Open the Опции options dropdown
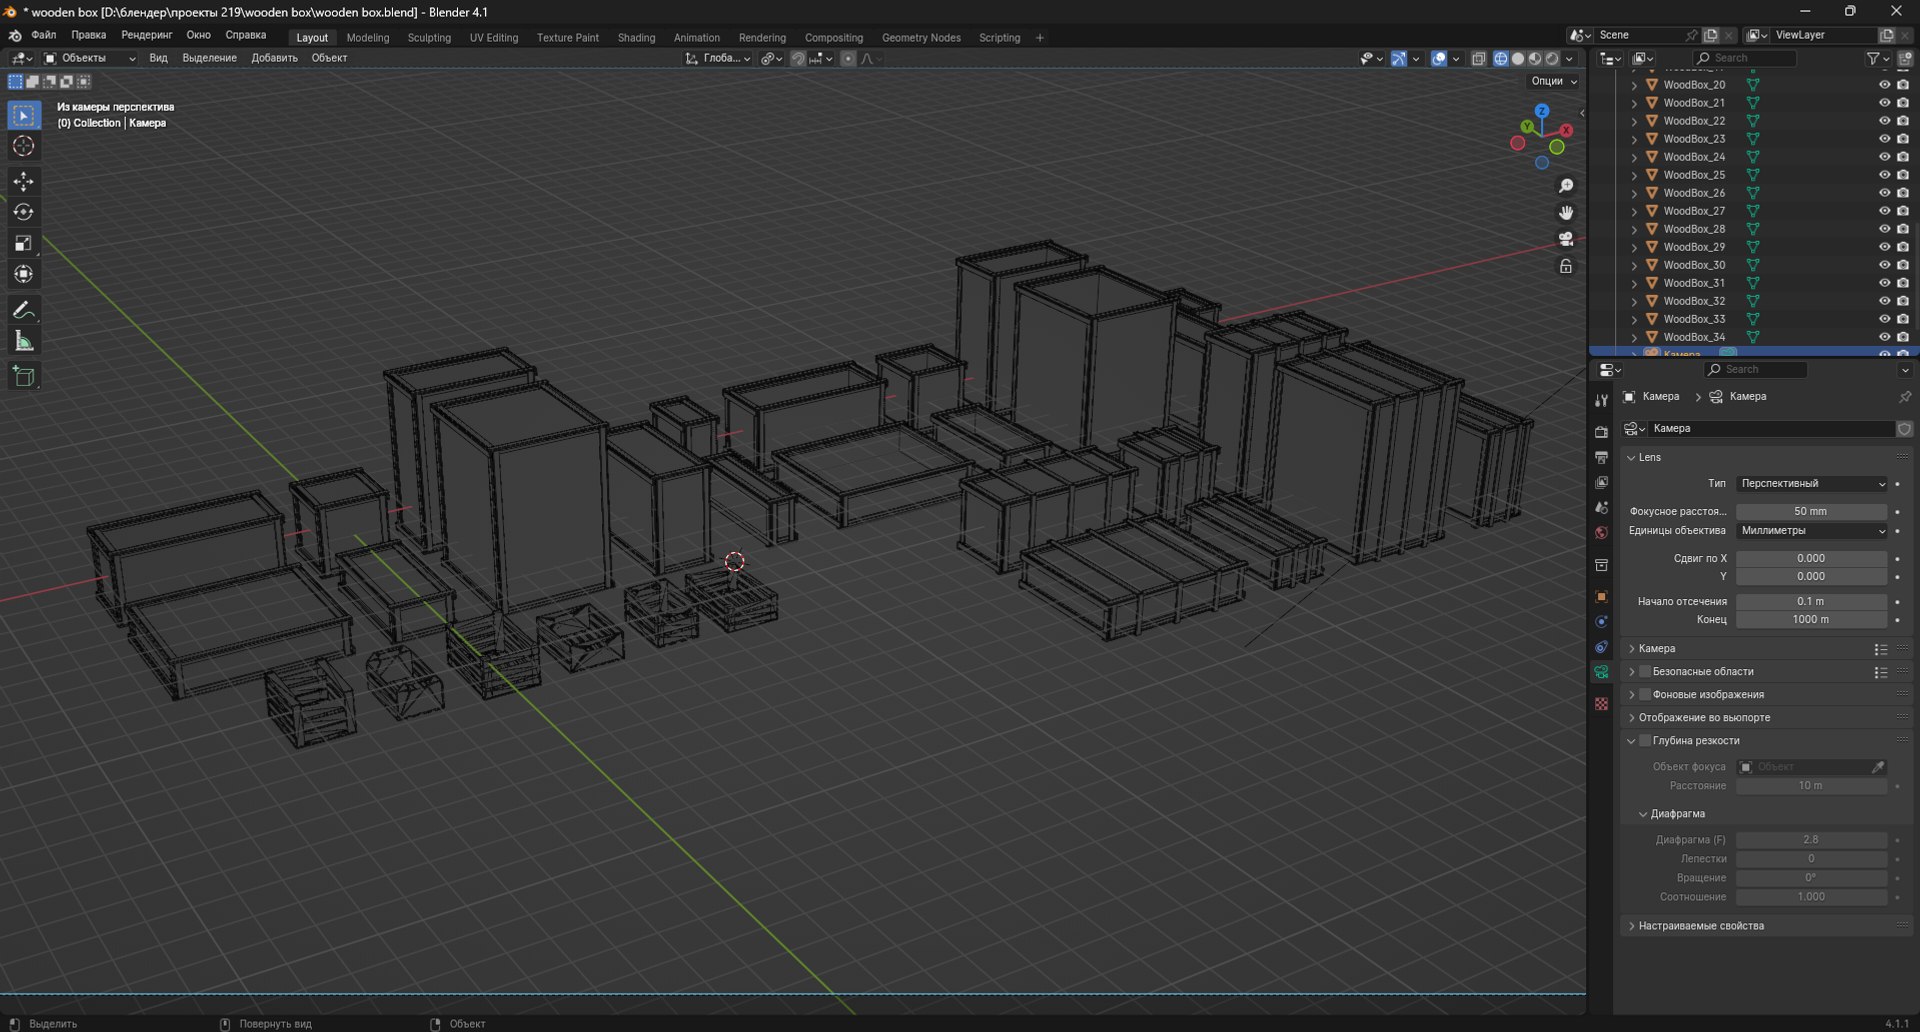The image size is (1920, 1032). (1553, 81)
